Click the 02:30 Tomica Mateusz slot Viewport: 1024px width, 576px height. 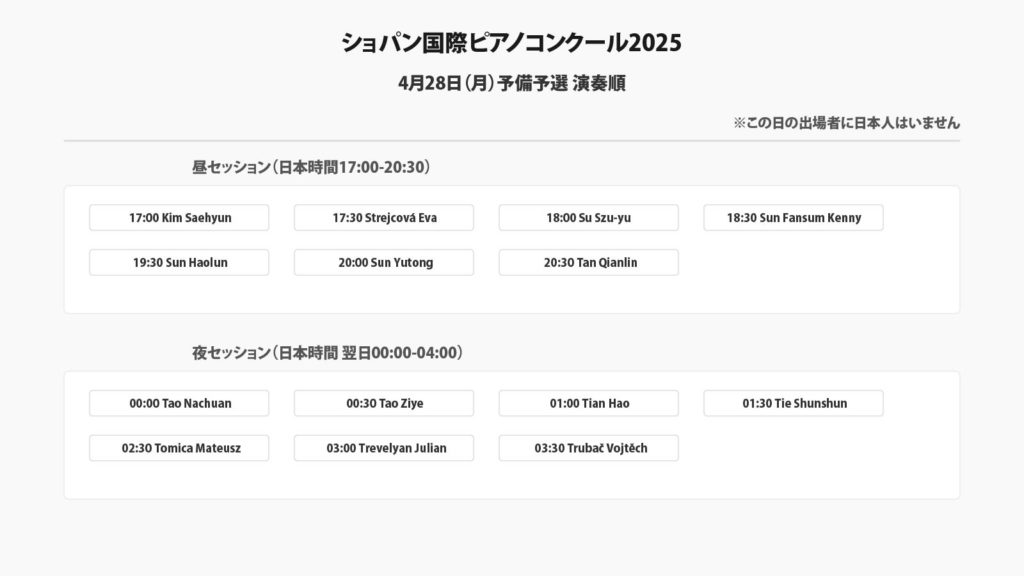point(179,449)
